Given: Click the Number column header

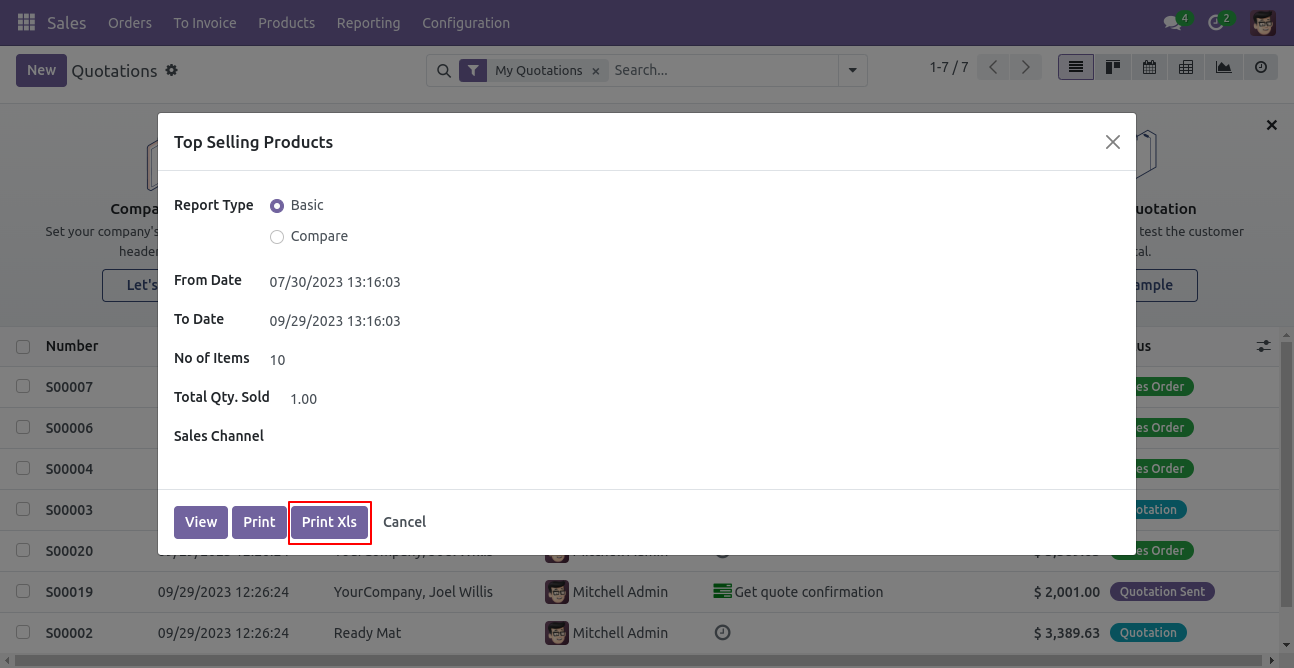Looking at the screenshot, I should click(72, 346).
